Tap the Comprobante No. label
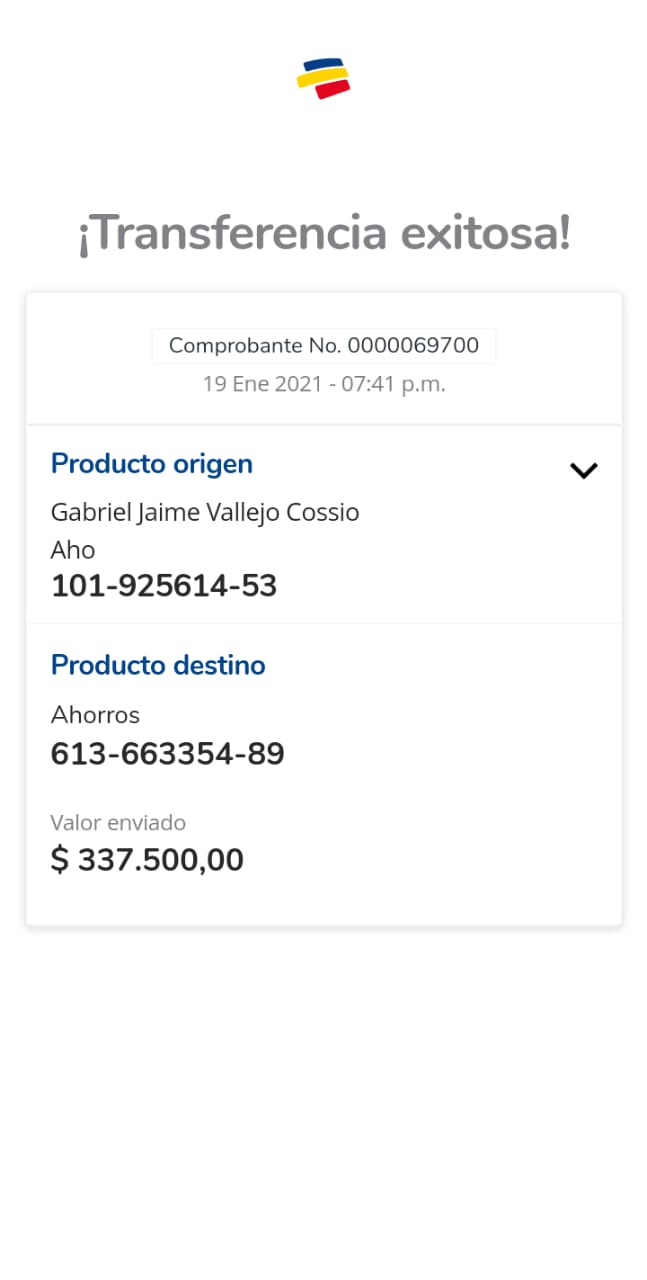The width and height of the screenshot is (647, 1280). [x=255, y=346]
